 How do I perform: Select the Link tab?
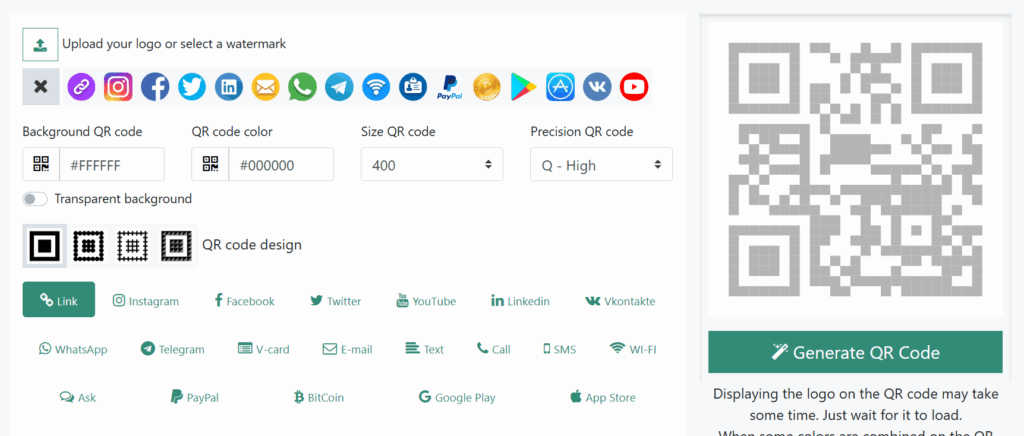coord(59,300)
